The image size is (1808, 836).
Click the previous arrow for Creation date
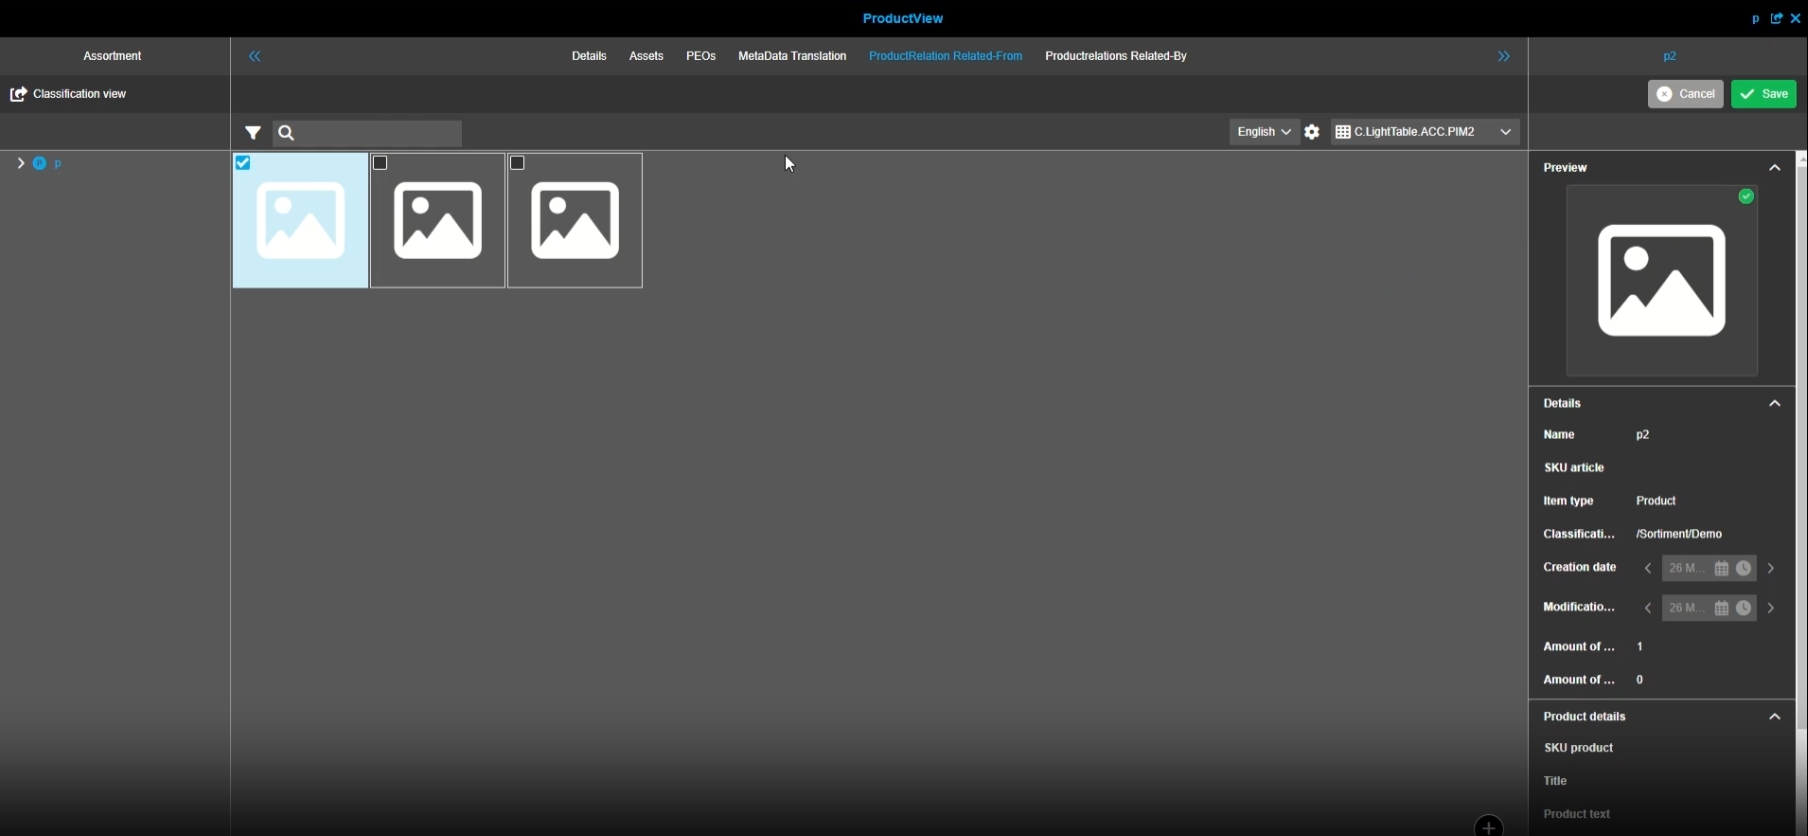(1648, 568)
